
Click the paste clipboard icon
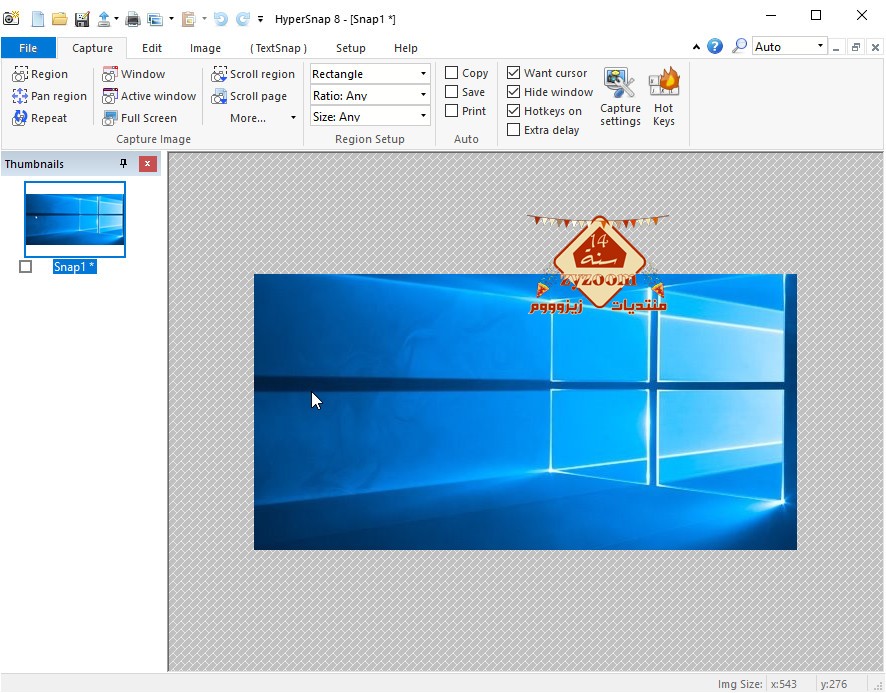(x=188, y=19)
